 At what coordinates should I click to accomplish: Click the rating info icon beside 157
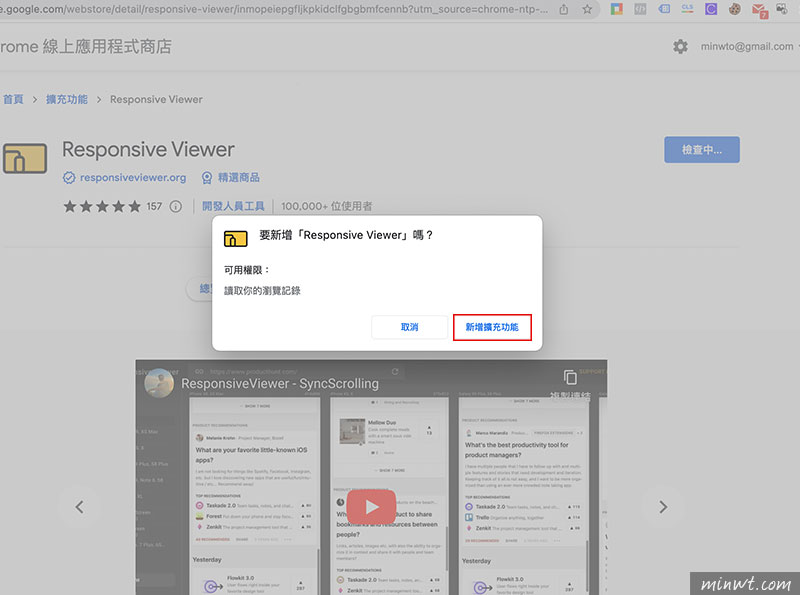[x=176, y=206]
